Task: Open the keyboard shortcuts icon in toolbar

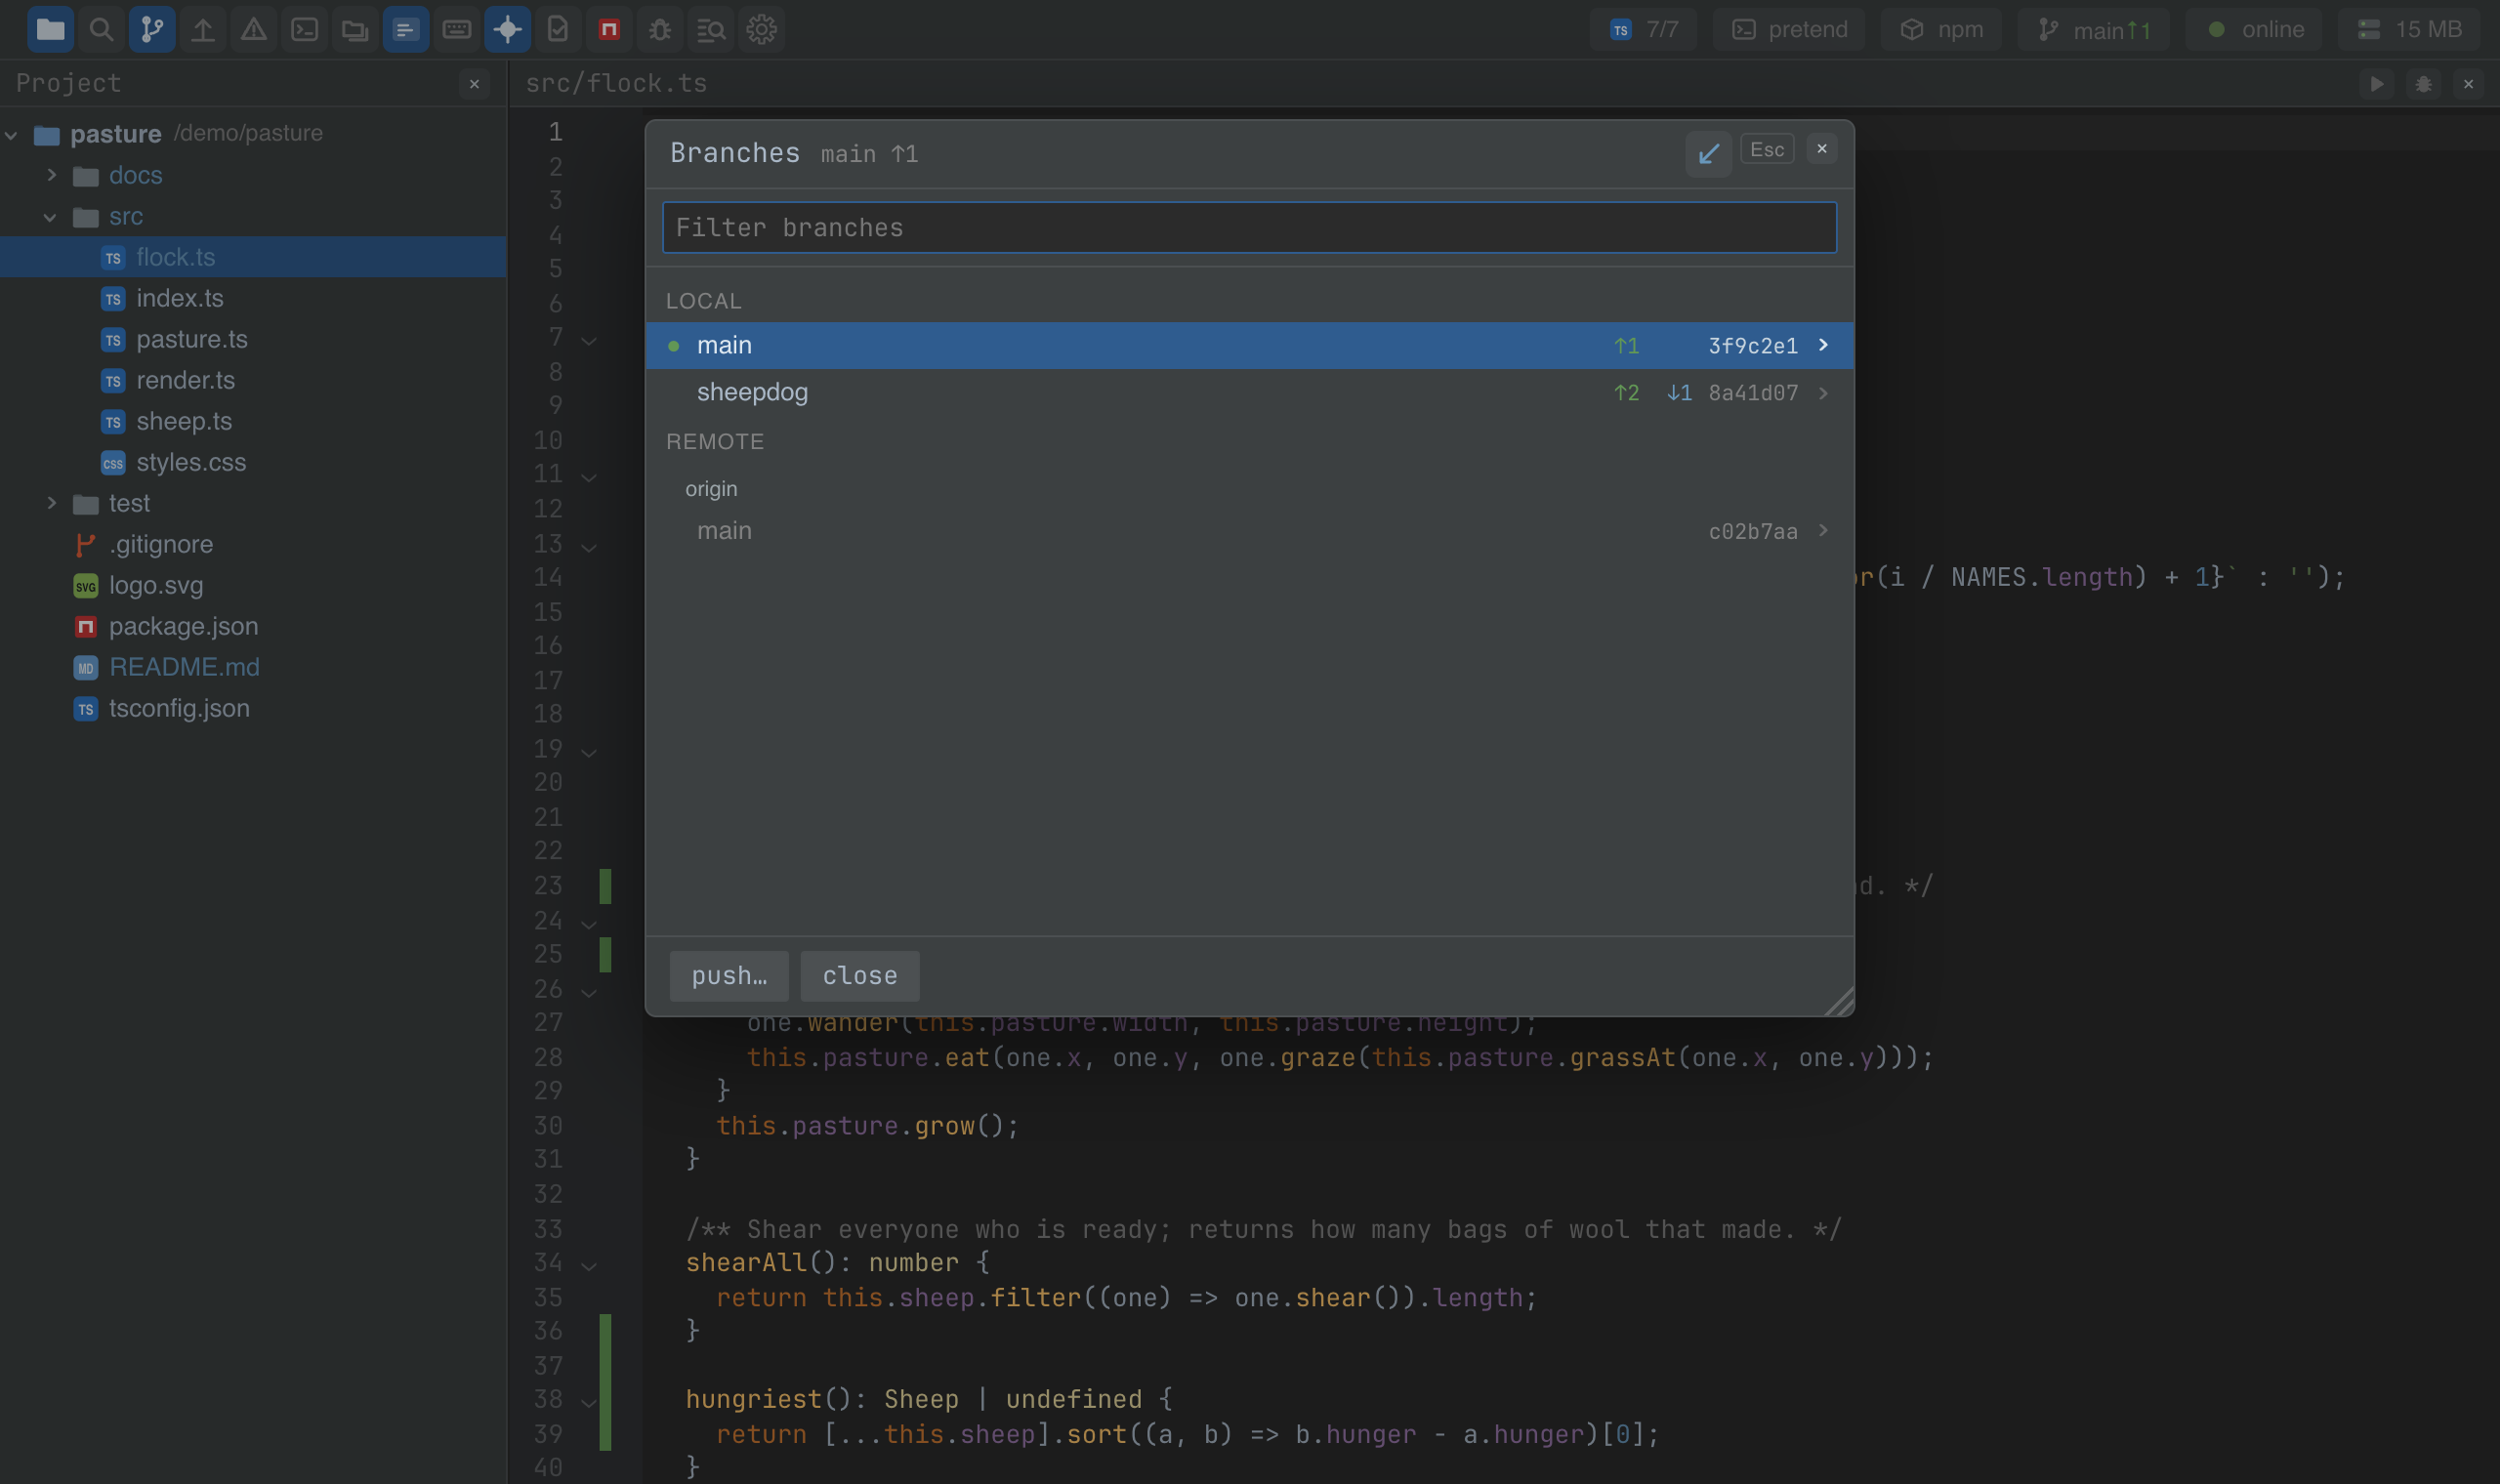Action: 456,29
